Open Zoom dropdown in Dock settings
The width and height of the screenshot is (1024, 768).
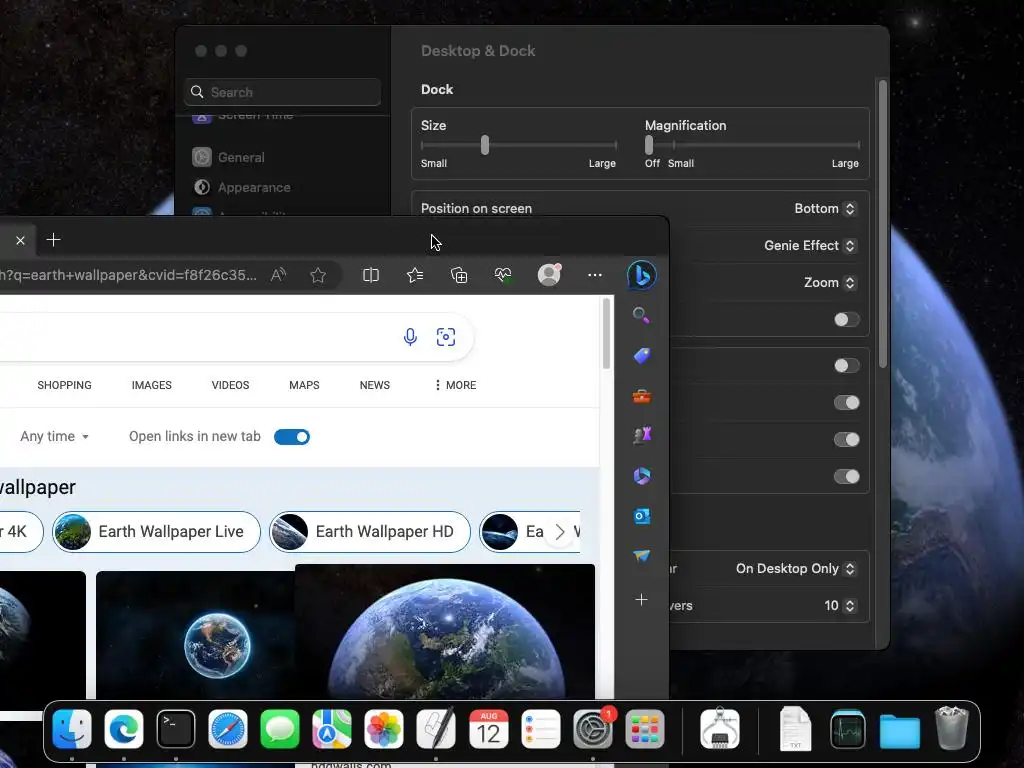pyautogui.click(x=829, y=283)
